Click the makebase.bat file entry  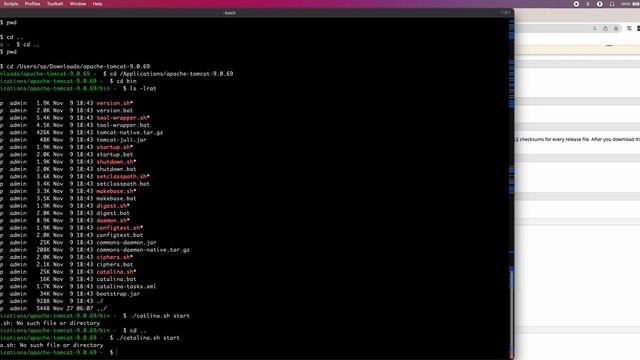click(116, 198)
